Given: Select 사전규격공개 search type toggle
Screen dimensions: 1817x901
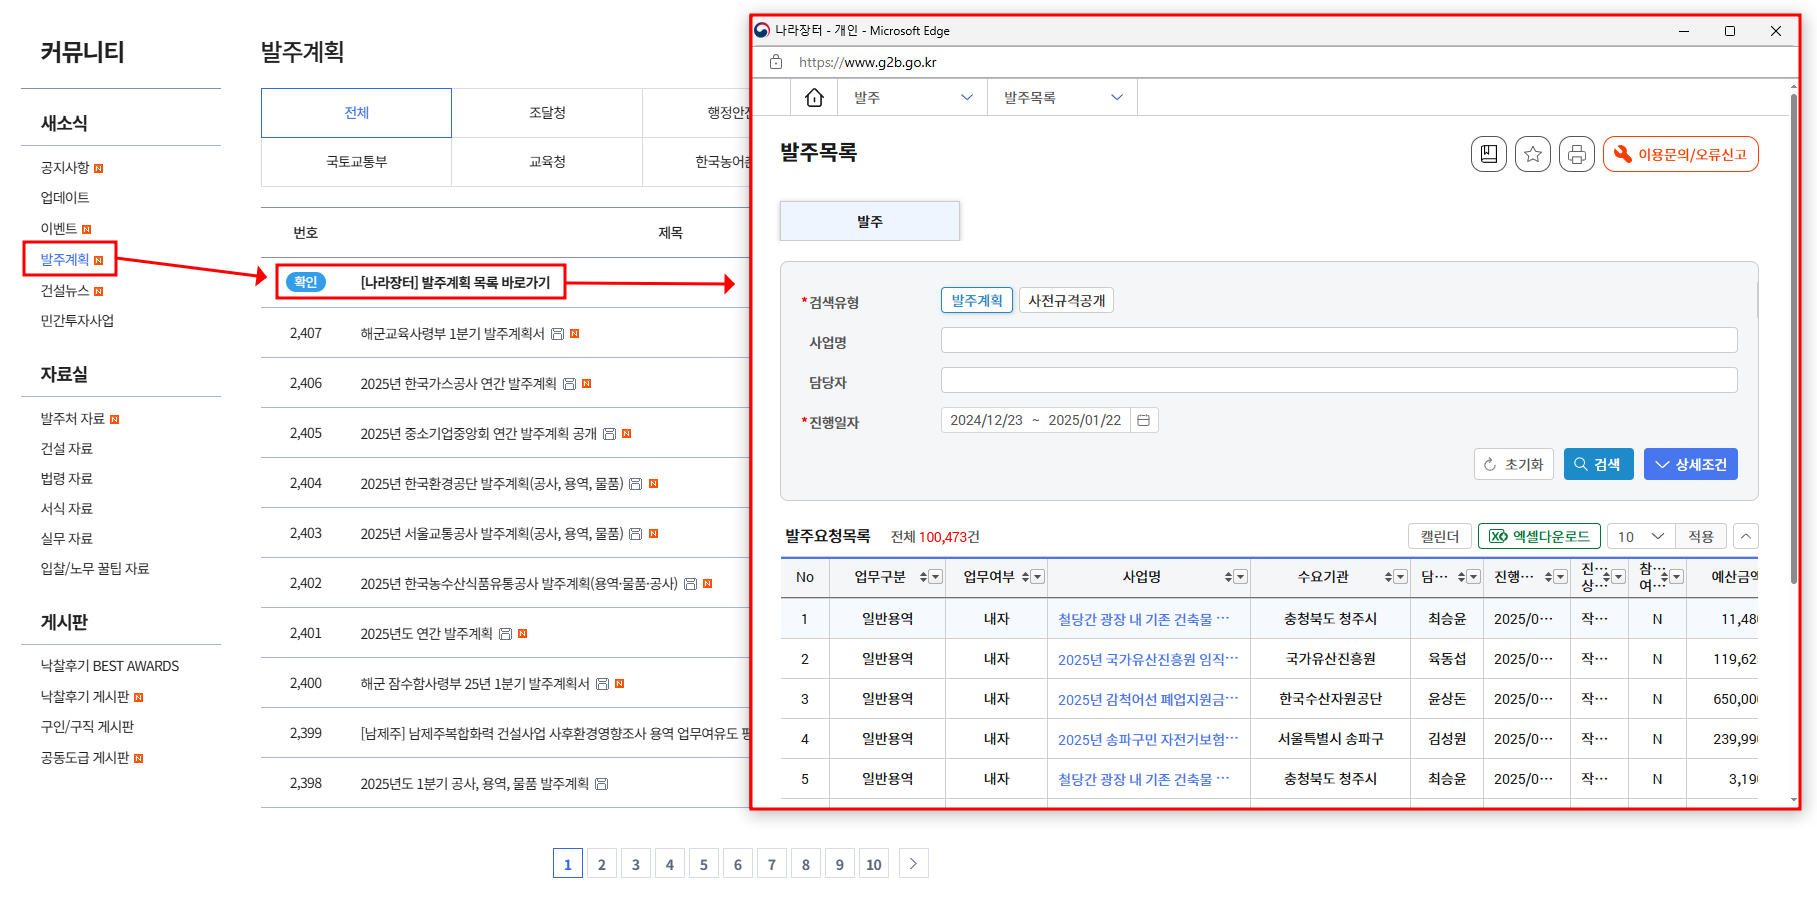Looking at the screenshot, I should 1066,301.
